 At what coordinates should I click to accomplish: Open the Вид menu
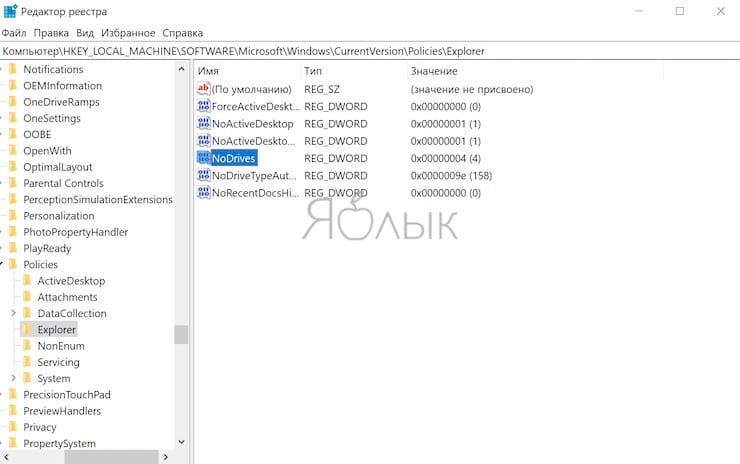pos(85,33)
